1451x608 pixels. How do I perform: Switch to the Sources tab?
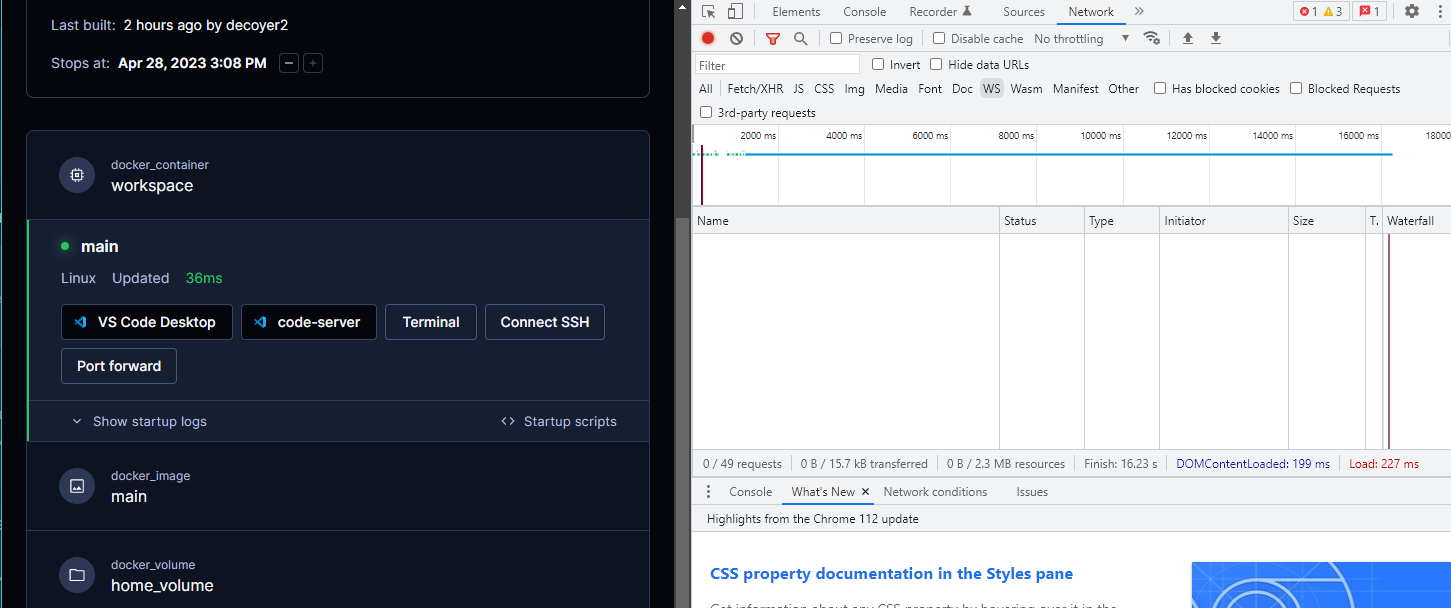tap(1024, 12)
